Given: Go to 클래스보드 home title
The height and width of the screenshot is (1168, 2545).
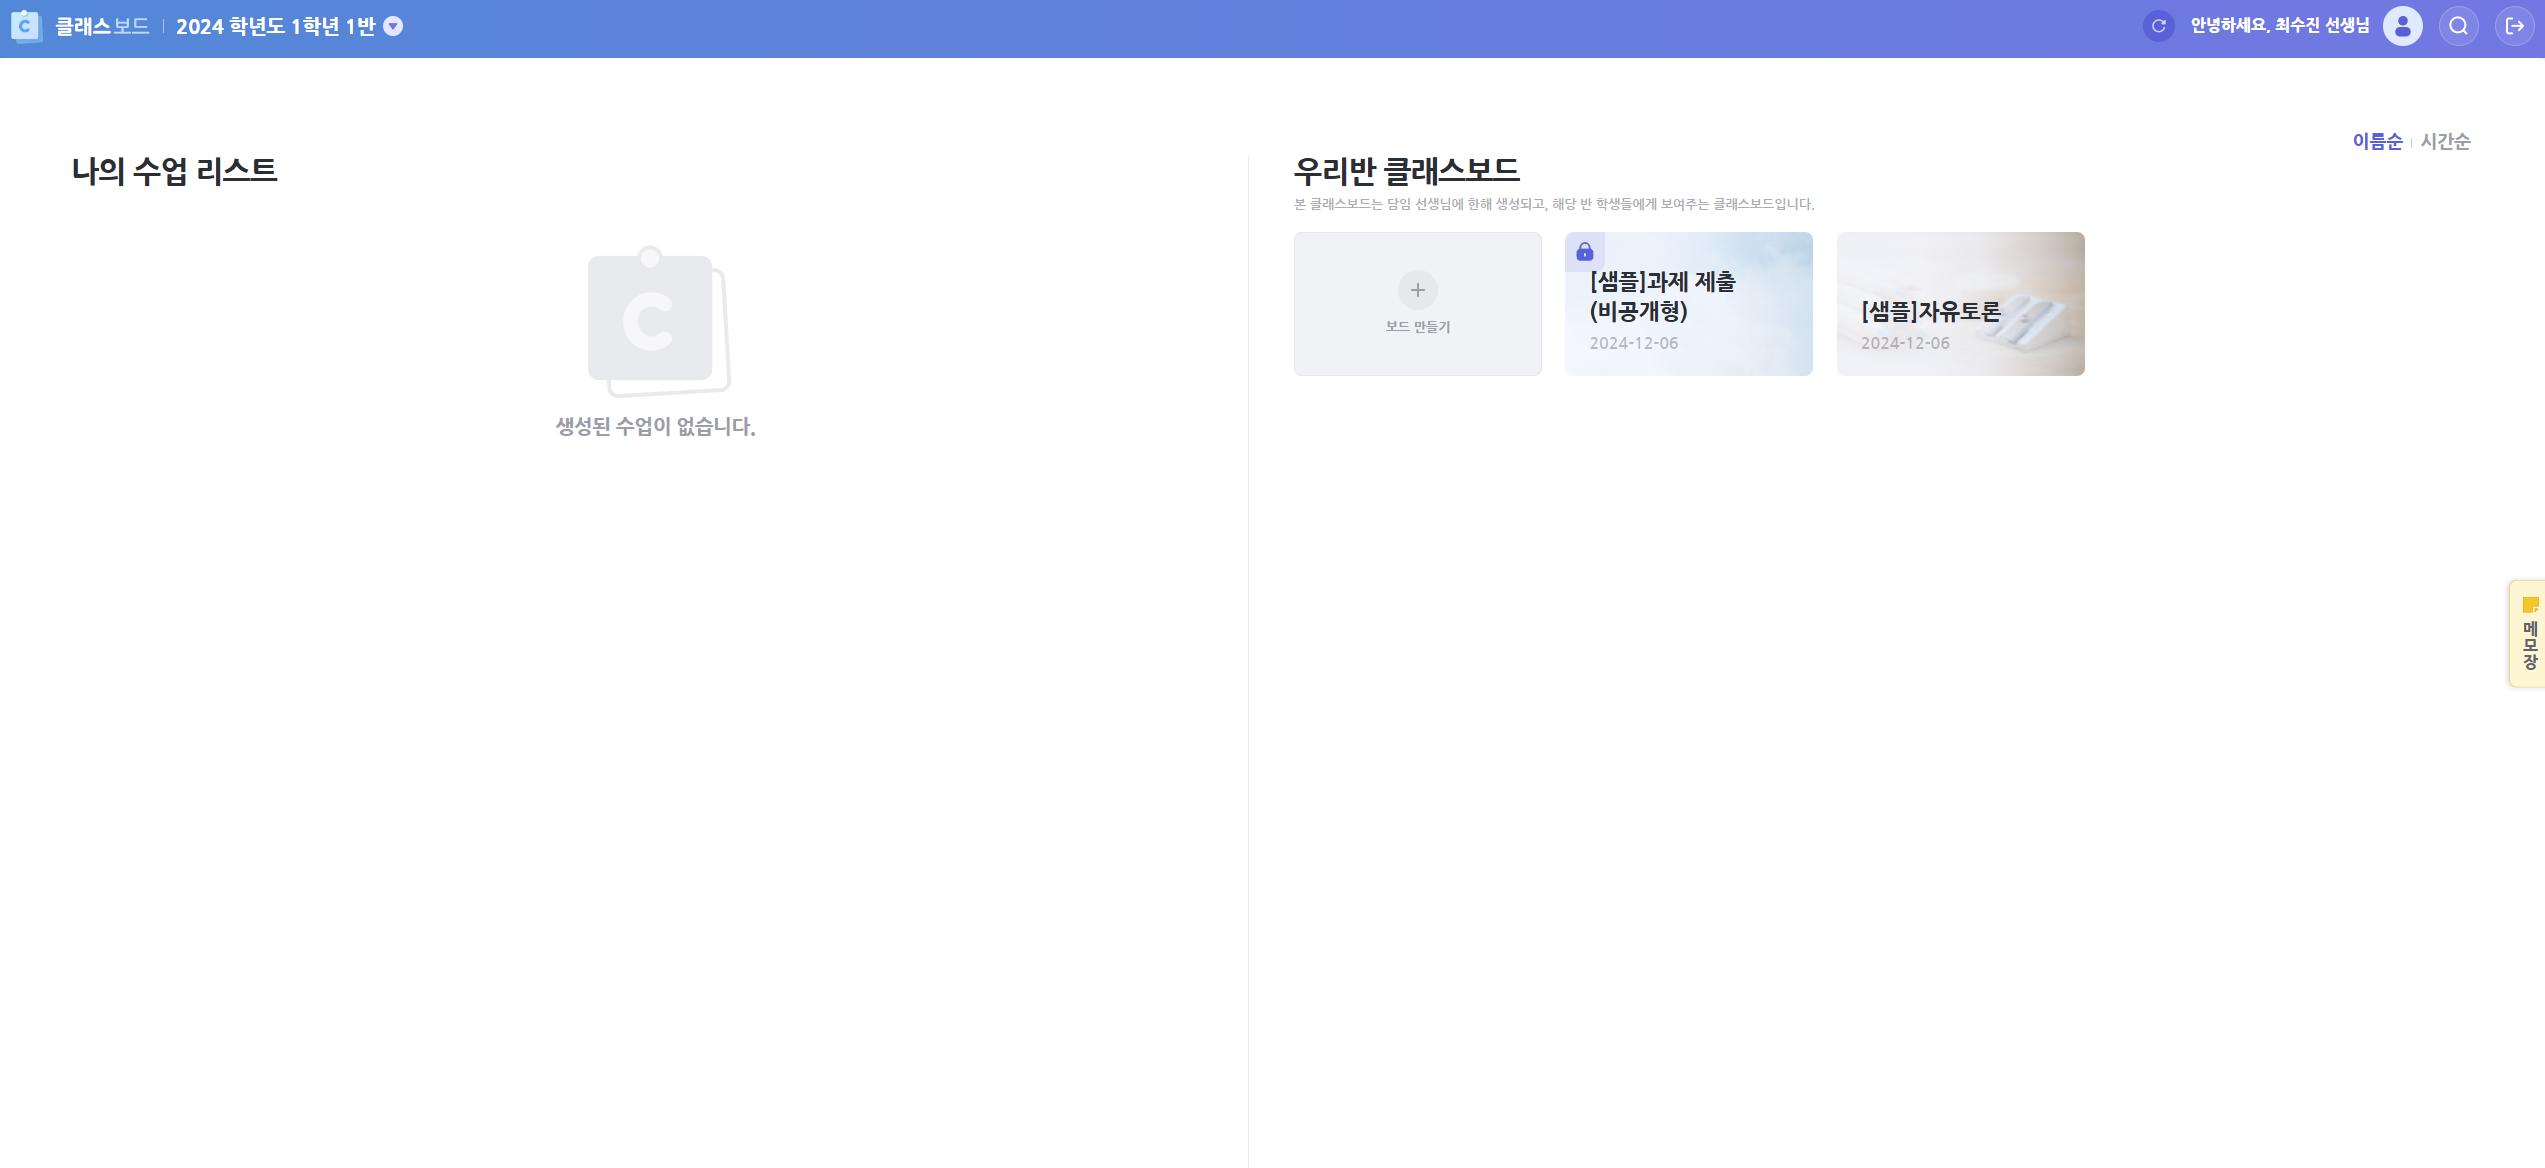Looking at the screenshot, I should pyautogui.click(x=102, y=27).
